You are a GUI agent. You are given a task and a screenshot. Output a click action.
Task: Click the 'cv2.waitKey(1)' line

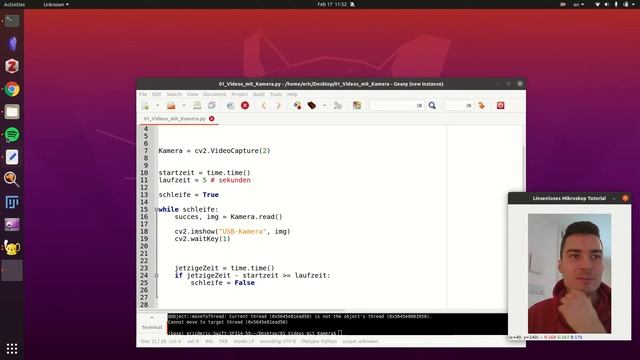pyautogui.click(x=202, y=239)
